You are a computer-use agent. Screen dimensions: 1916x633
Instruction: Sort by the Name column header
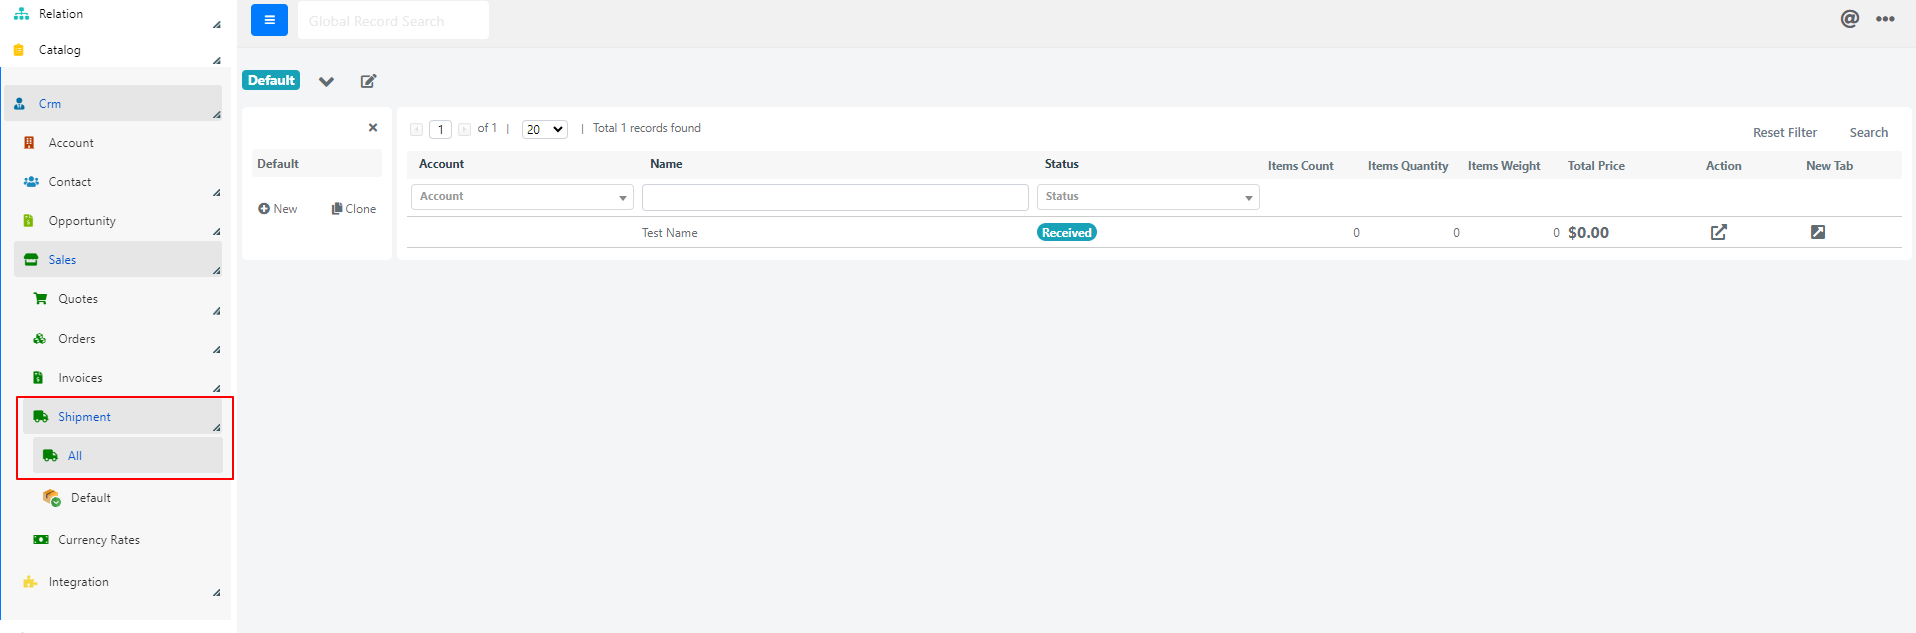(x=666, y=164)
